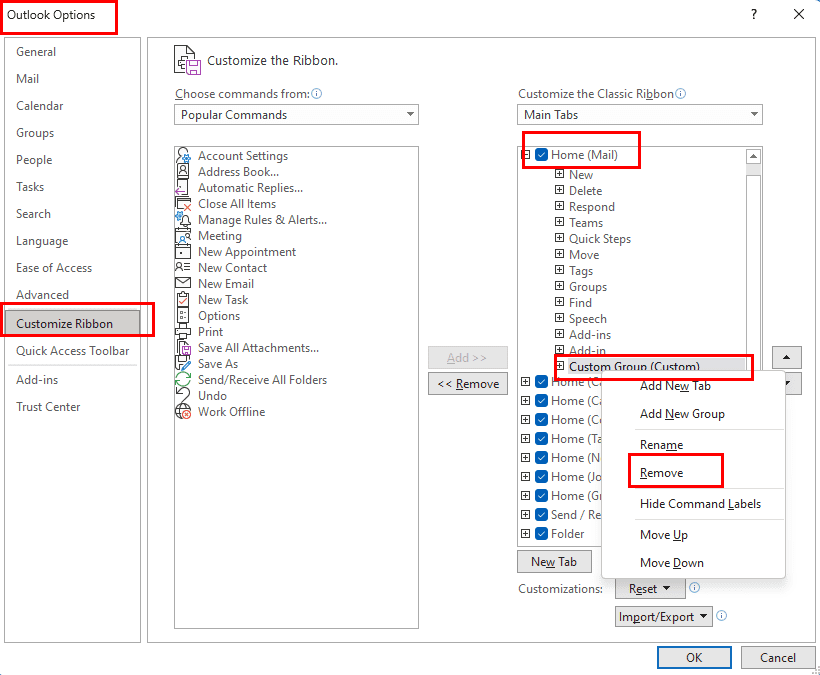This screenshot has height=675, width=820.
Task: Toggle checkbox for Home (N tab
Action: pyautogui.click(x=541, y=457)
